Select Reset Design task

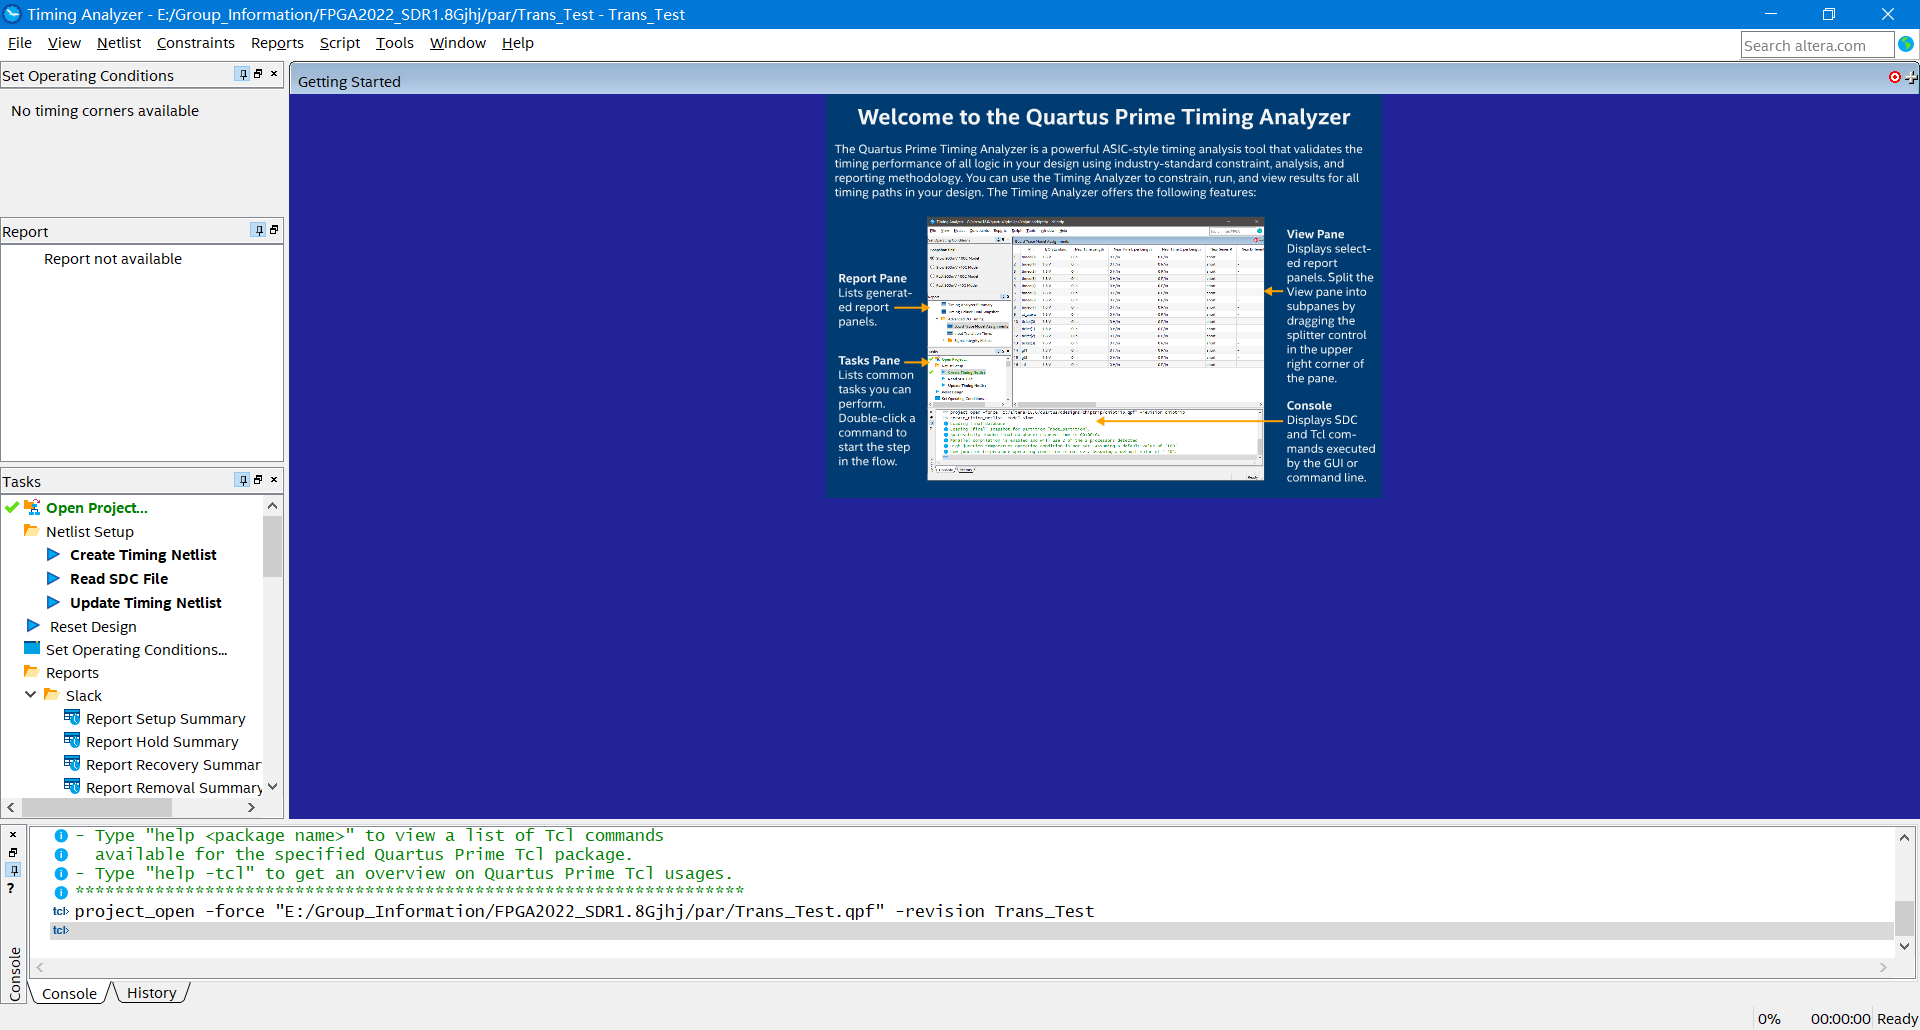point(93,627)
